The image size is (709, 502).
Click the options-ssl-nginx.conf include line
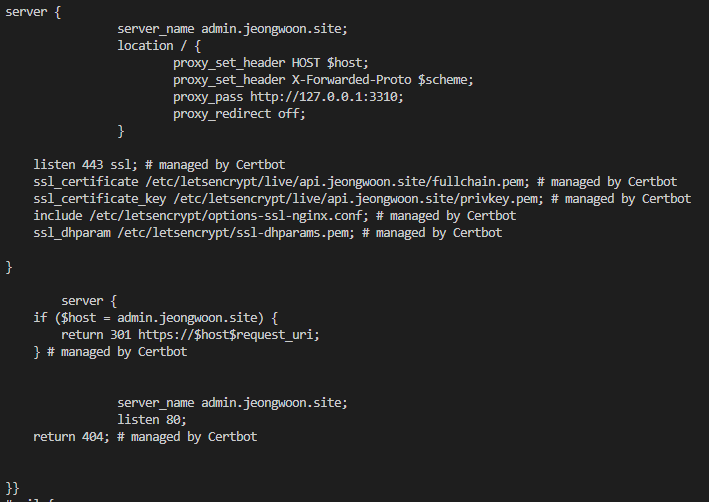[274, 216]
